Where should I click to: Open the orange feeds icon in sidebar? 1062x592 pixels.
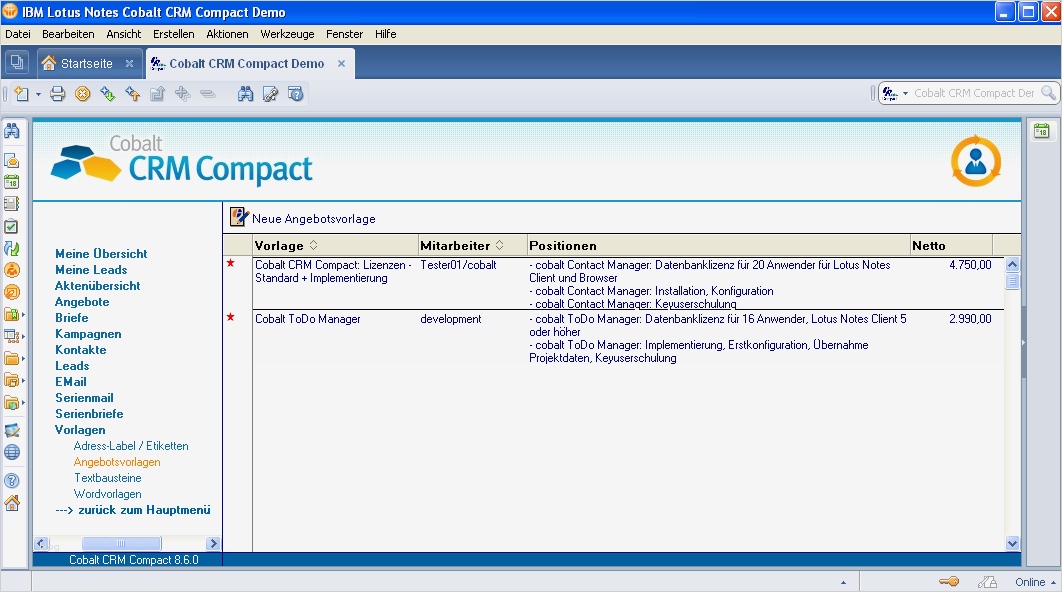point(12,292)
